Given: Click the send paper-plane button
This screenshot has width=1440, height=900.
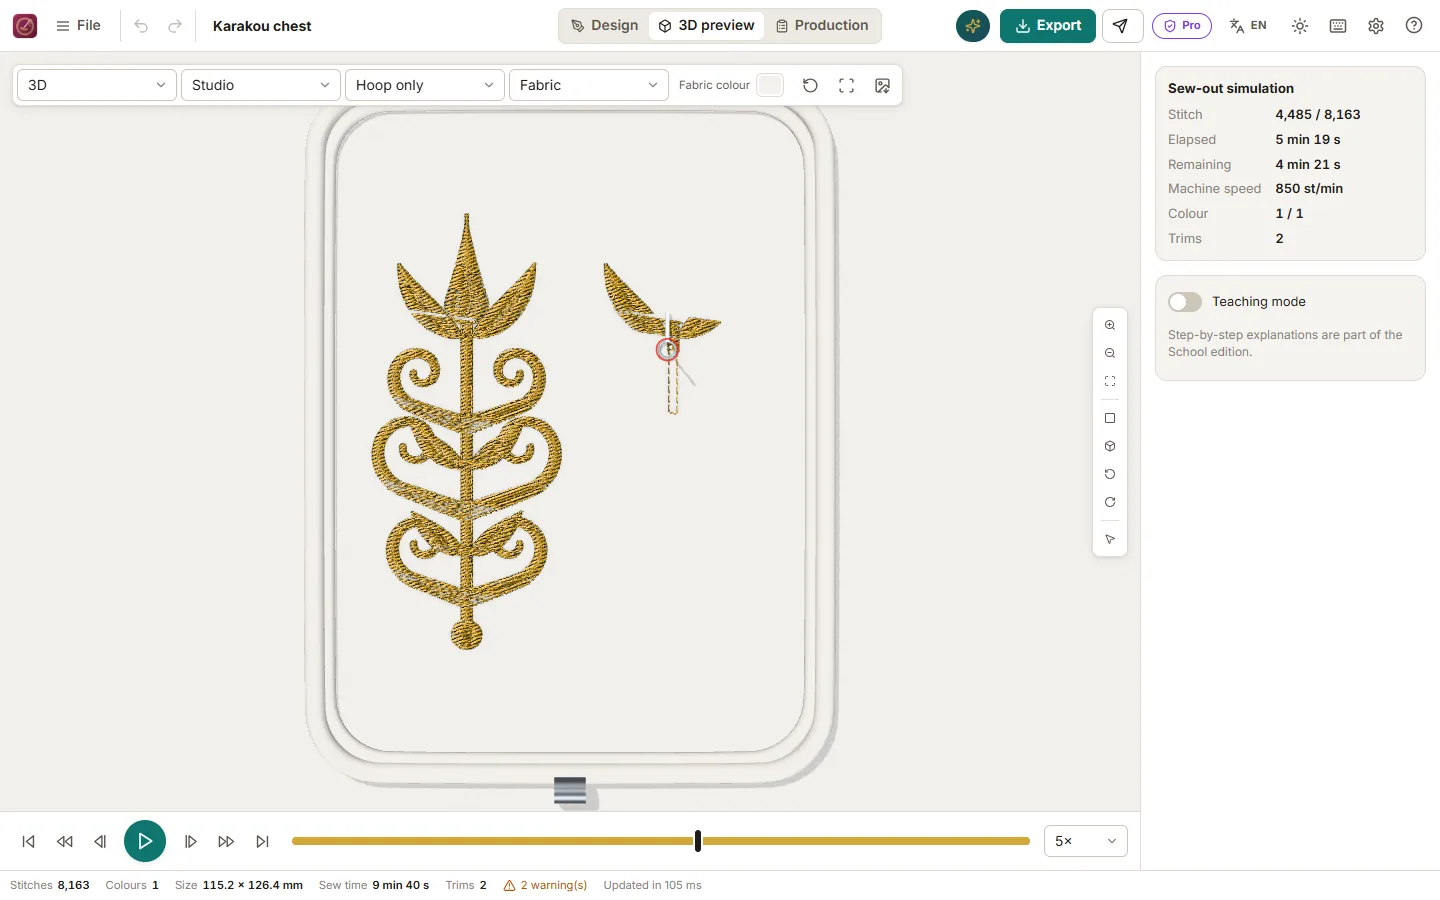Looking at the screenshot, I should pyautogui.click(x=1122, y=26).
